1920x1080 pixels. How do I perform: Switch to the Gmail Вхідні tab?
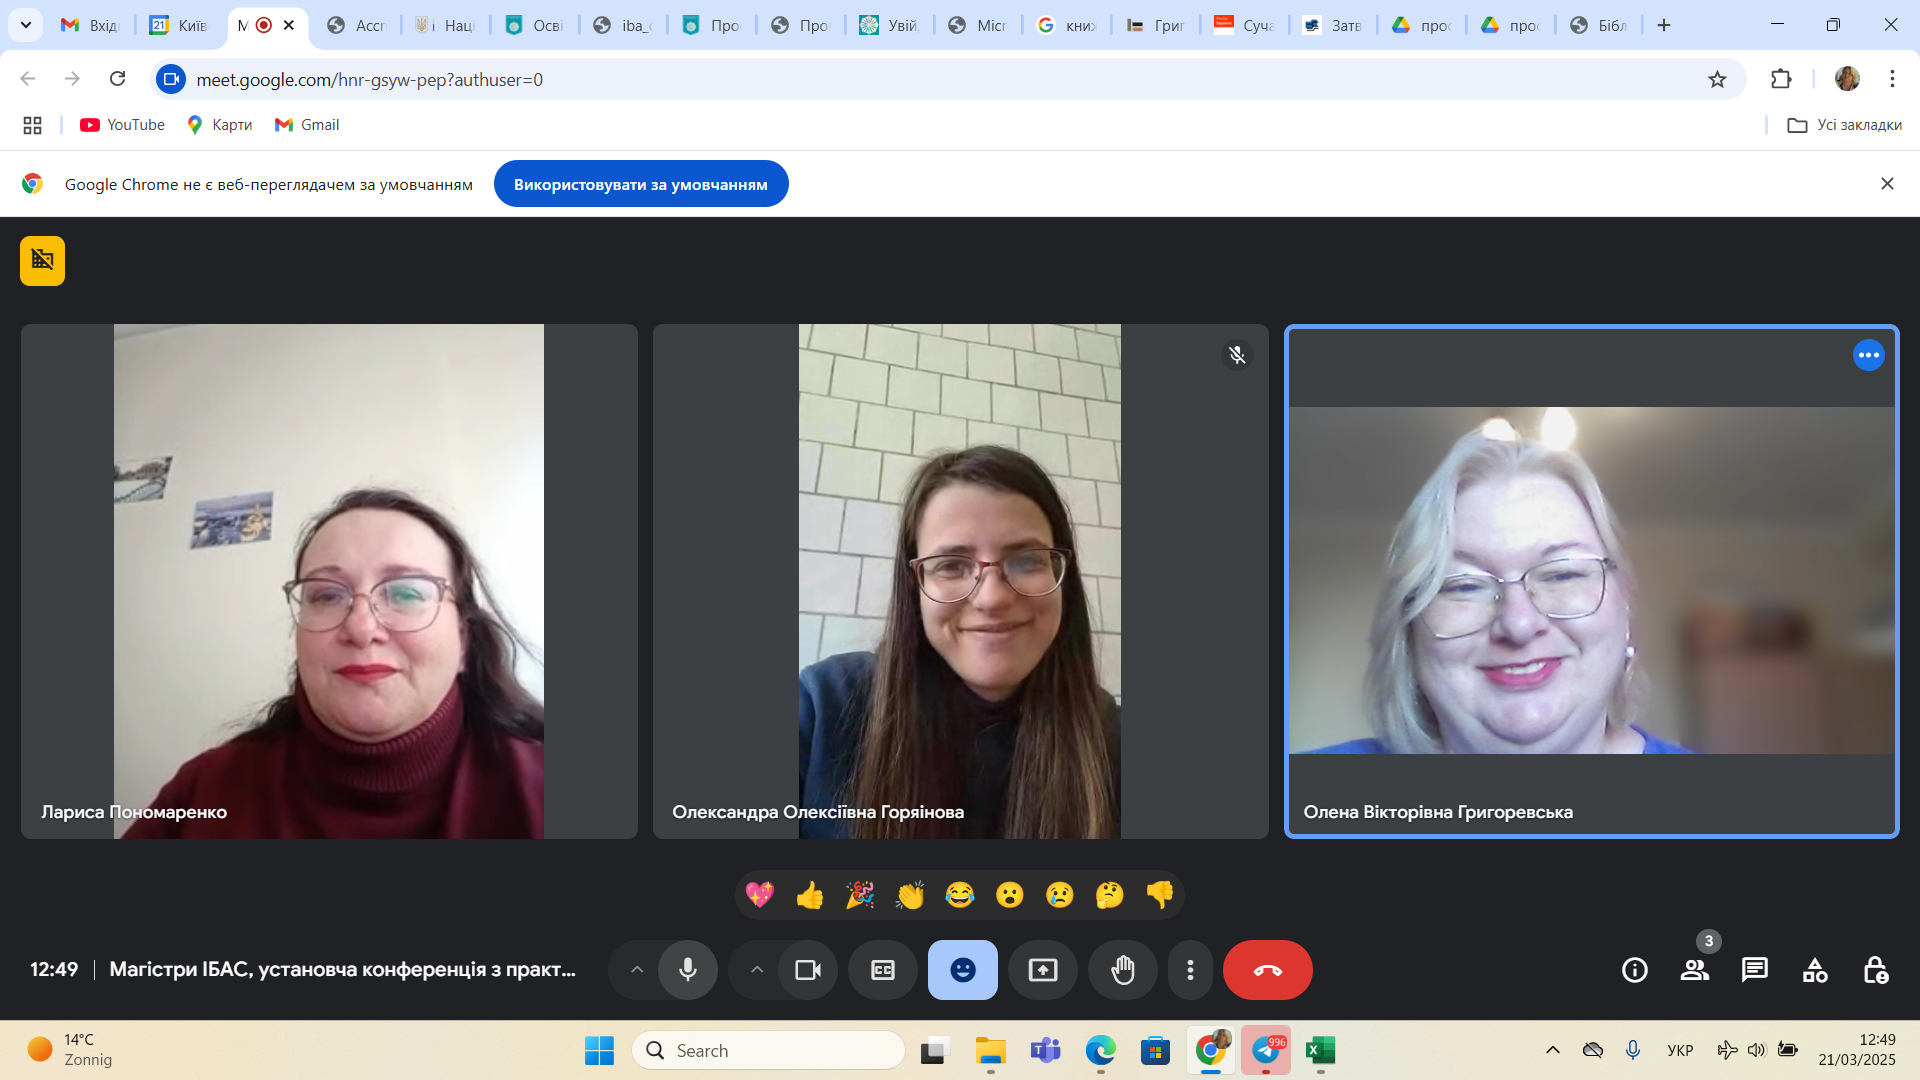point(90,25)
